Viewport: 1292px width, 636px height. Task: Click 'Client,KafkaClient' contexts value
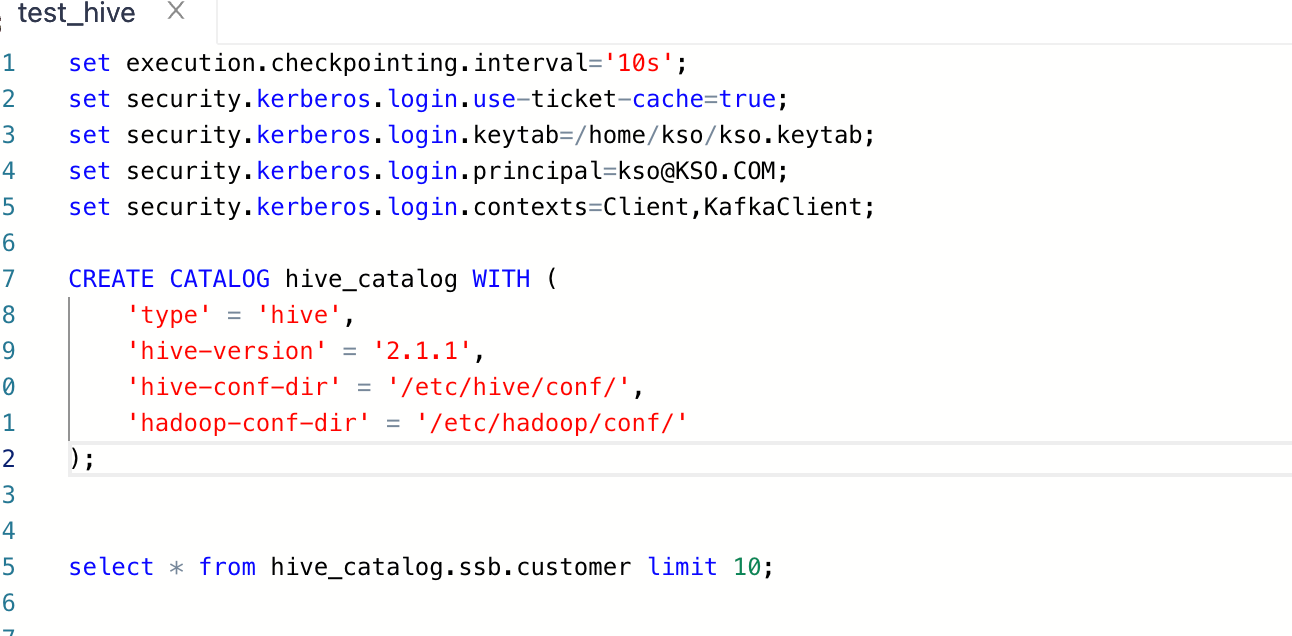733,207
